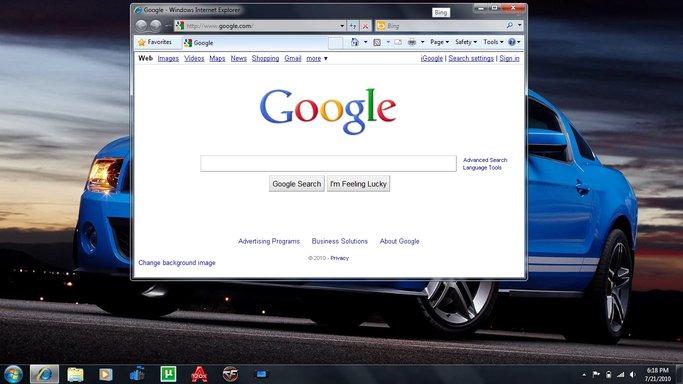Viewport: 683px width, 384px height.
Task: Show hidden tray icons arrow
Action: (584, 374)
